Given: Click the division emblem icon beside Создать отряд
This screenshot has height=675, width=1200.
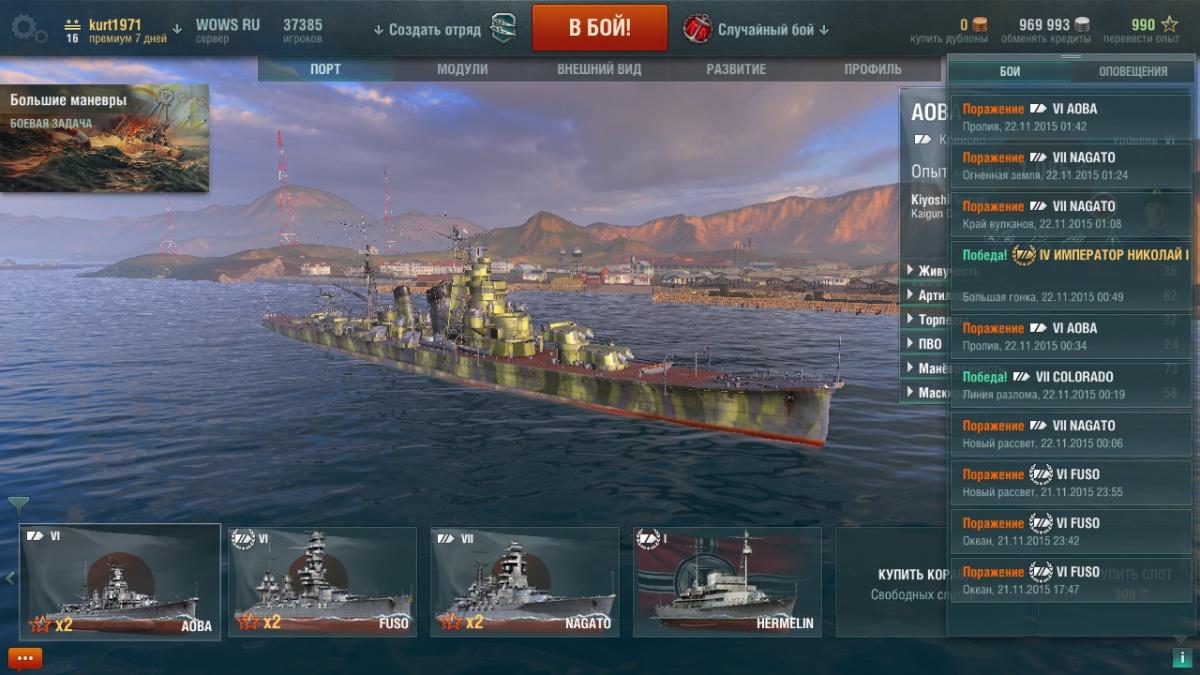Looking at the screenshot, I should coord(503,29).
